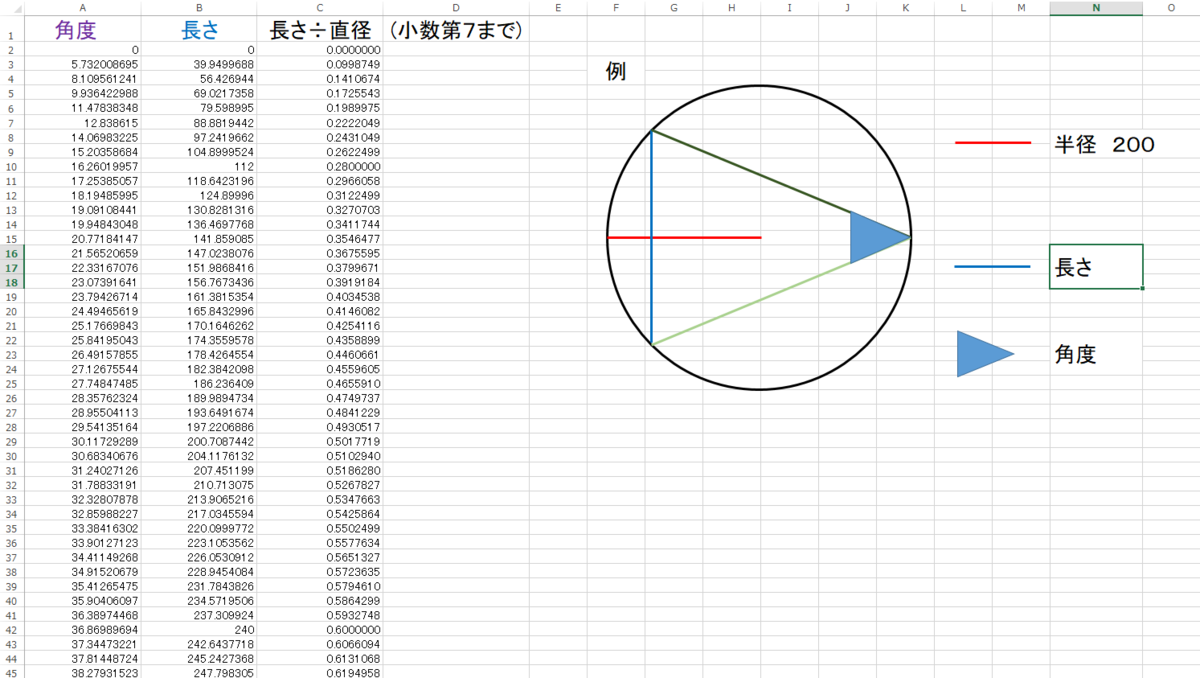Select row 1 header

[x=11, y=30]
